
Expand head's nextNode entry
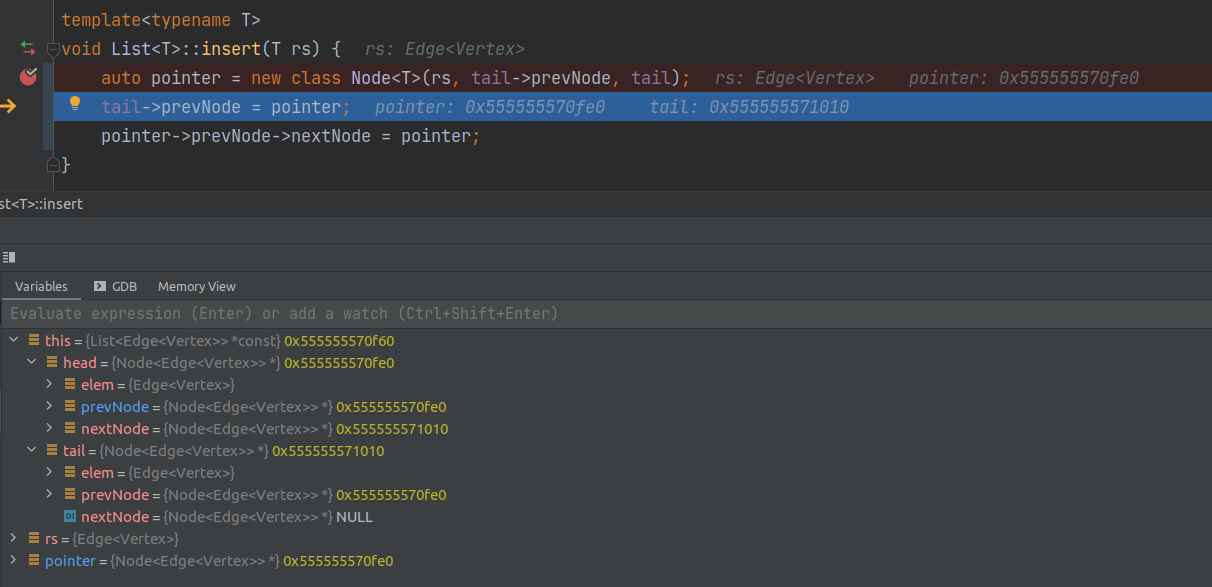pos(49,429)
